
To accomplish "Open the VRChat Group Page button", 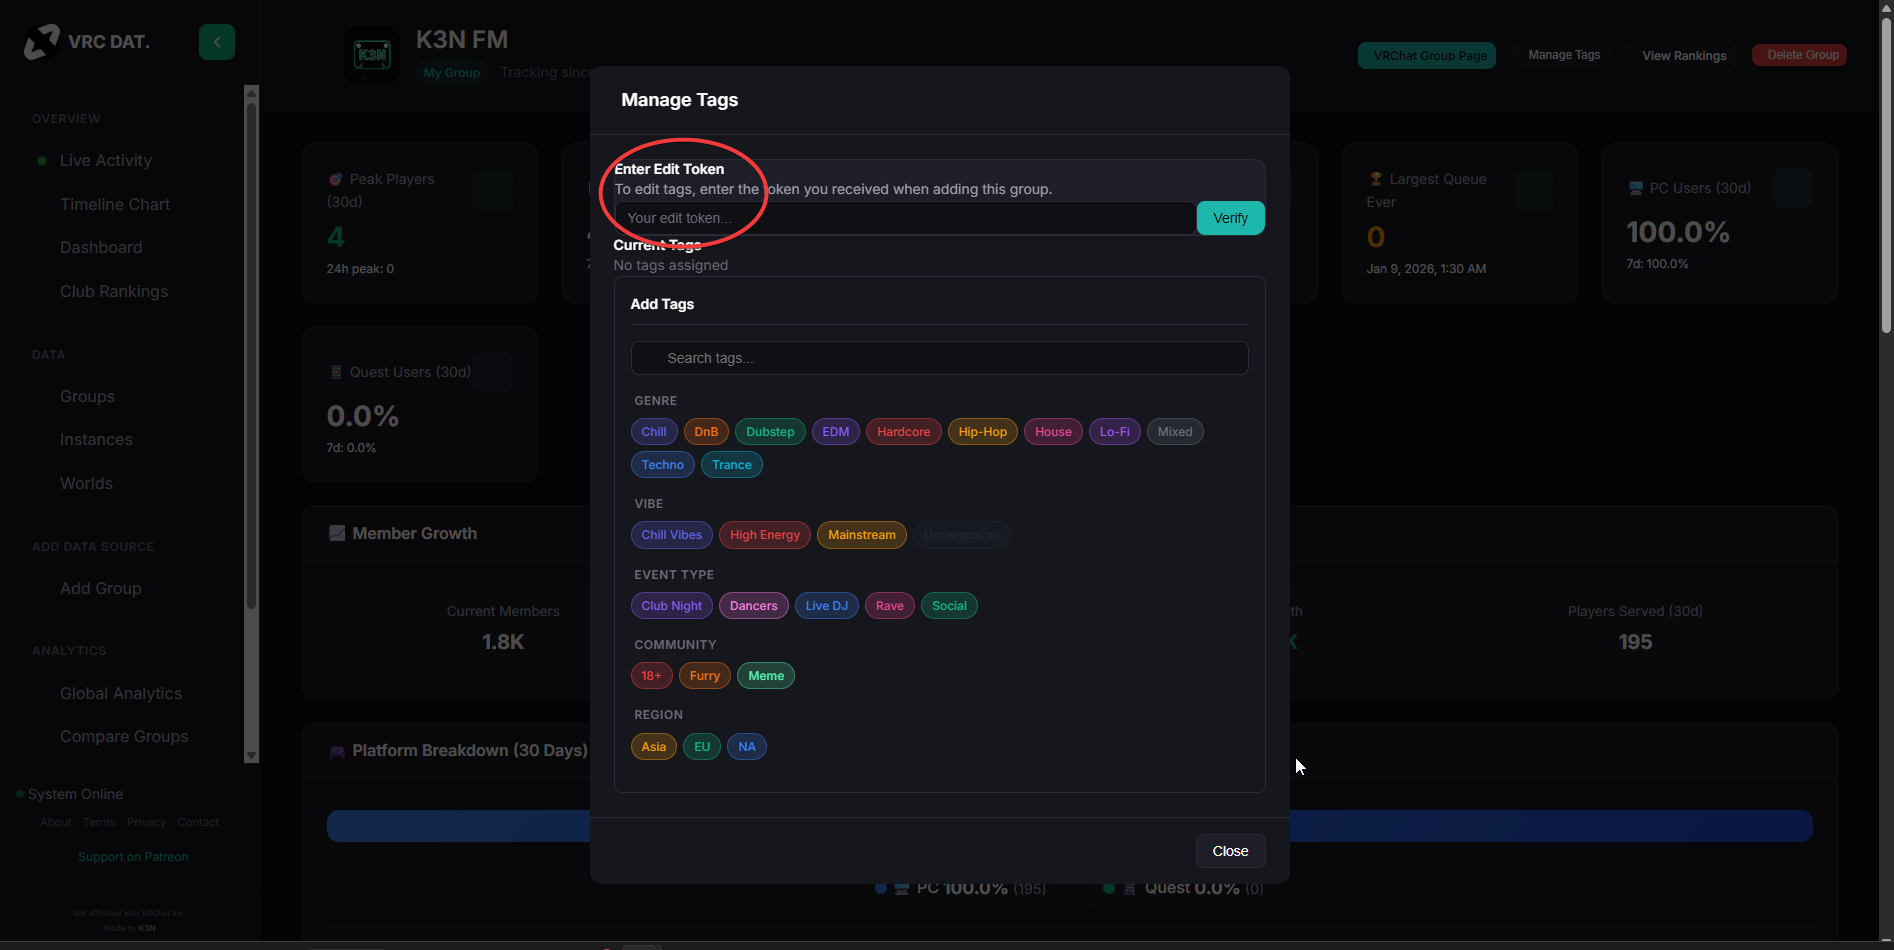I will 1429,56.
